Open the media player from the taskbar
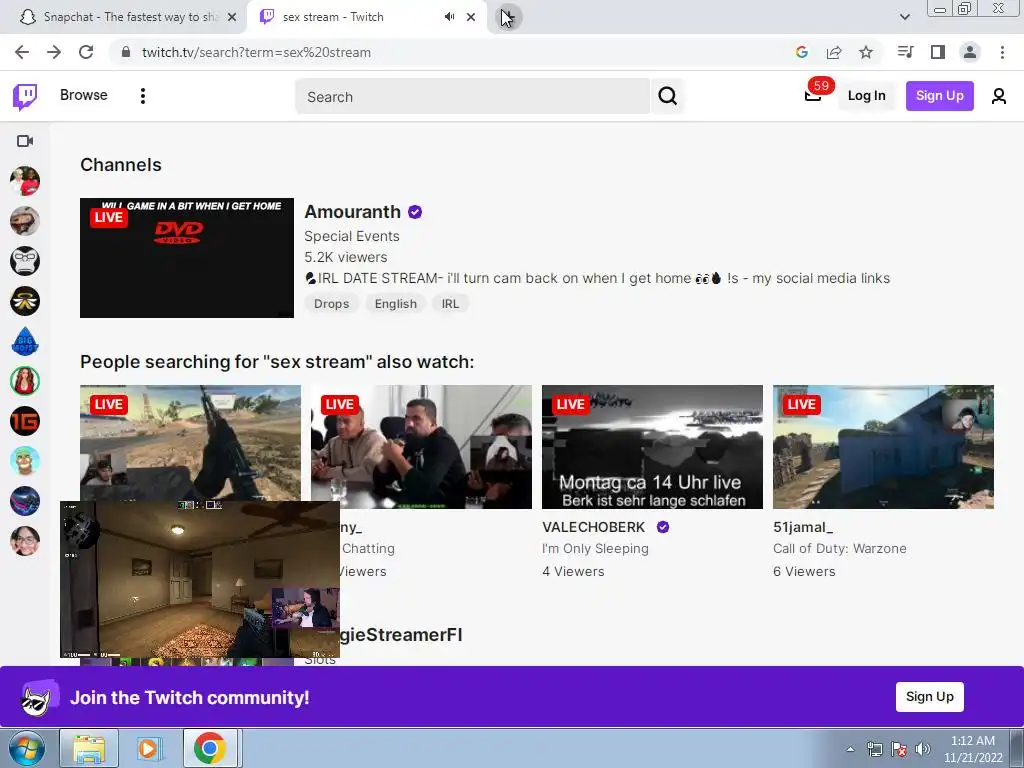Viewport: 1024px width, 768px height. click(x=149, y=748)
